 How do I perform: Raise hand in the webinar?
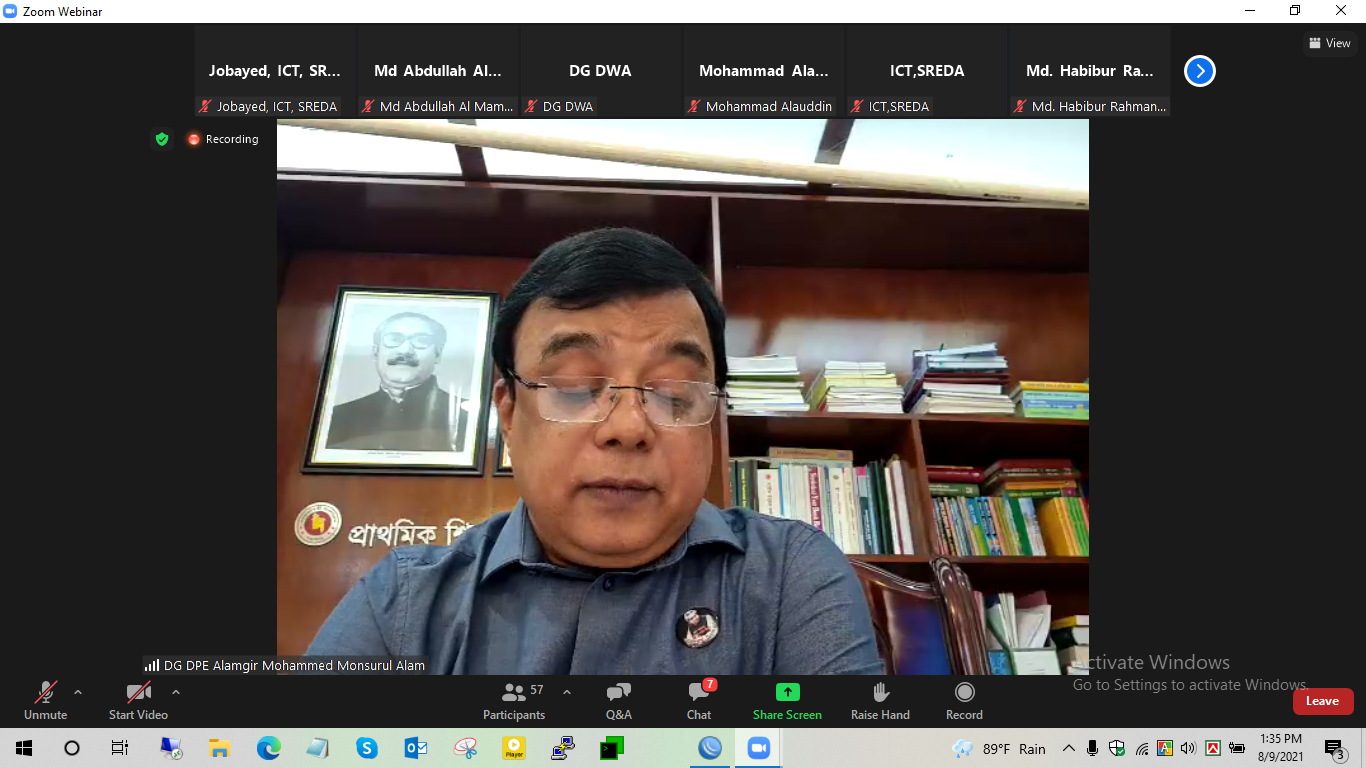880,700
